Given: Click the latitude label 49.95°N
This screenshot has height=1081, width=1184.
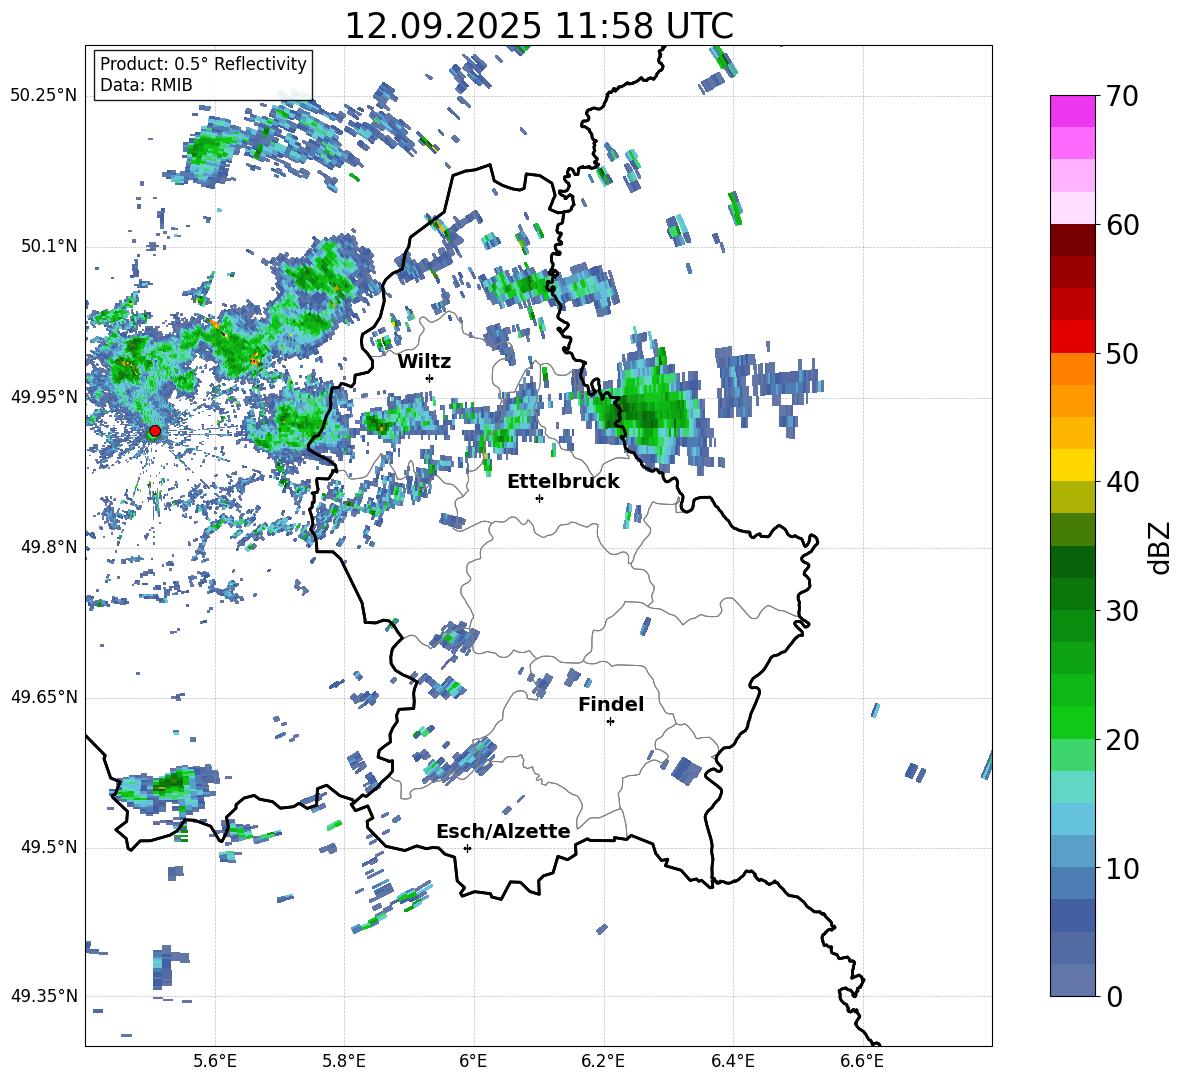Looking at the screenshot, I should click(x=44, y=396).
